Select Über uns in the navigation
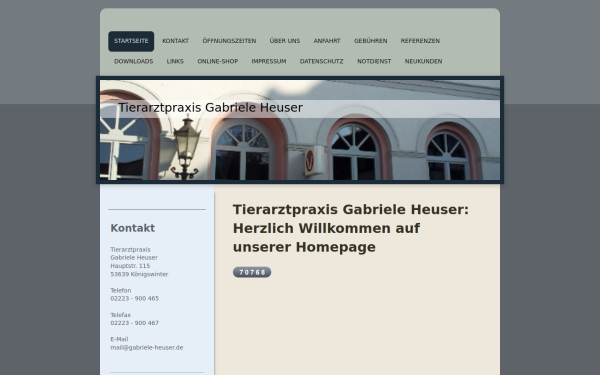600x375 pixels. pyautogui.click(x=285, y=41)
